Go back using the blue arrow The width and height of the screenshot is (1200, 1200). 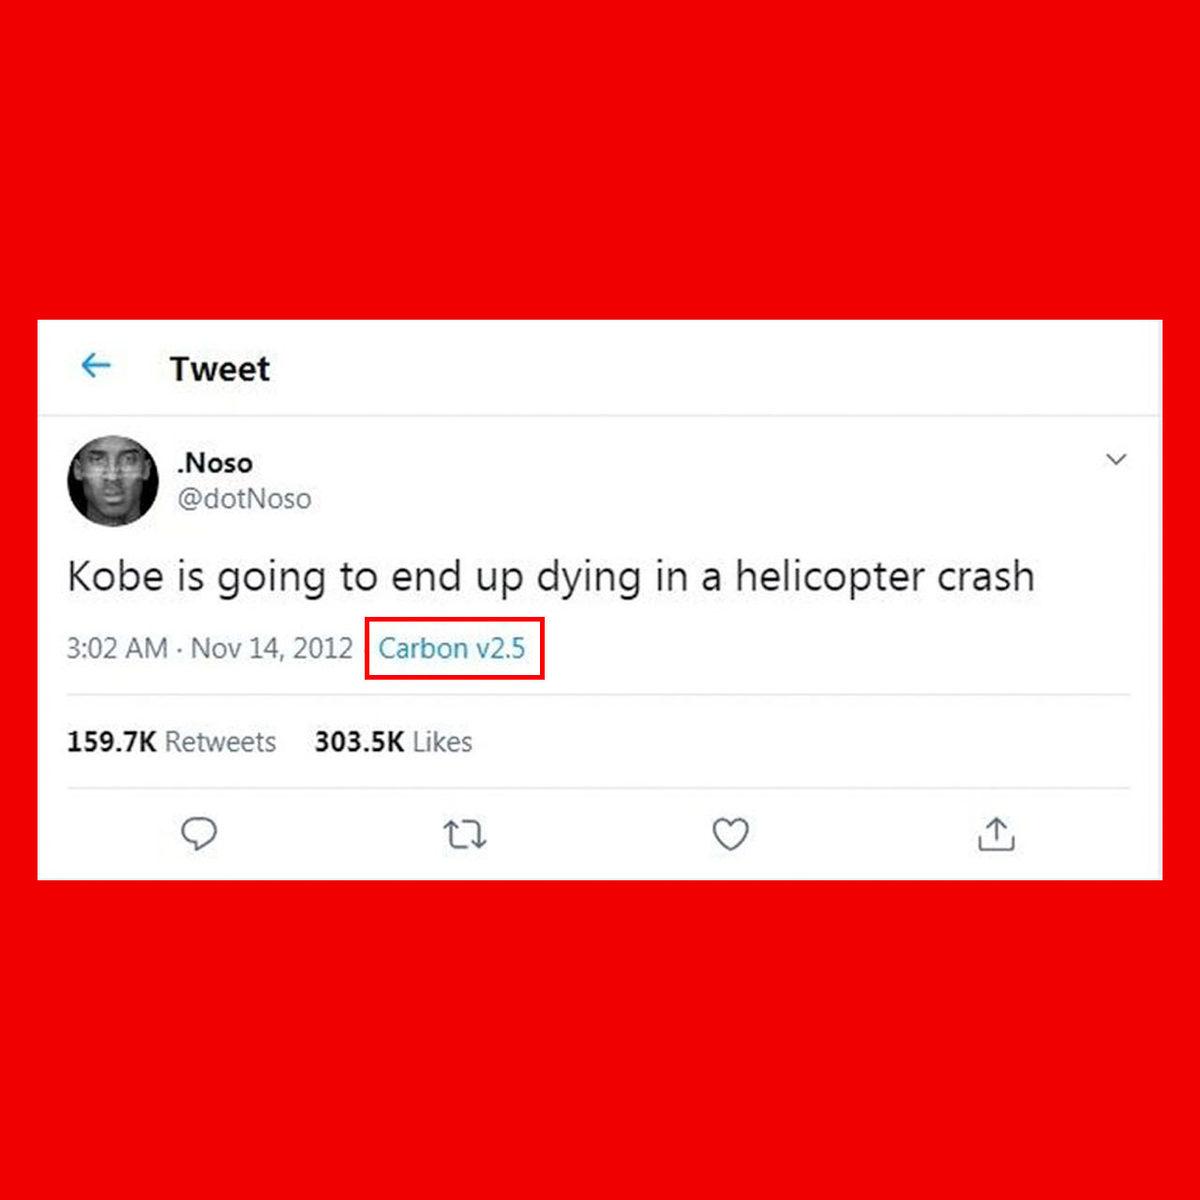coord(96,366)
